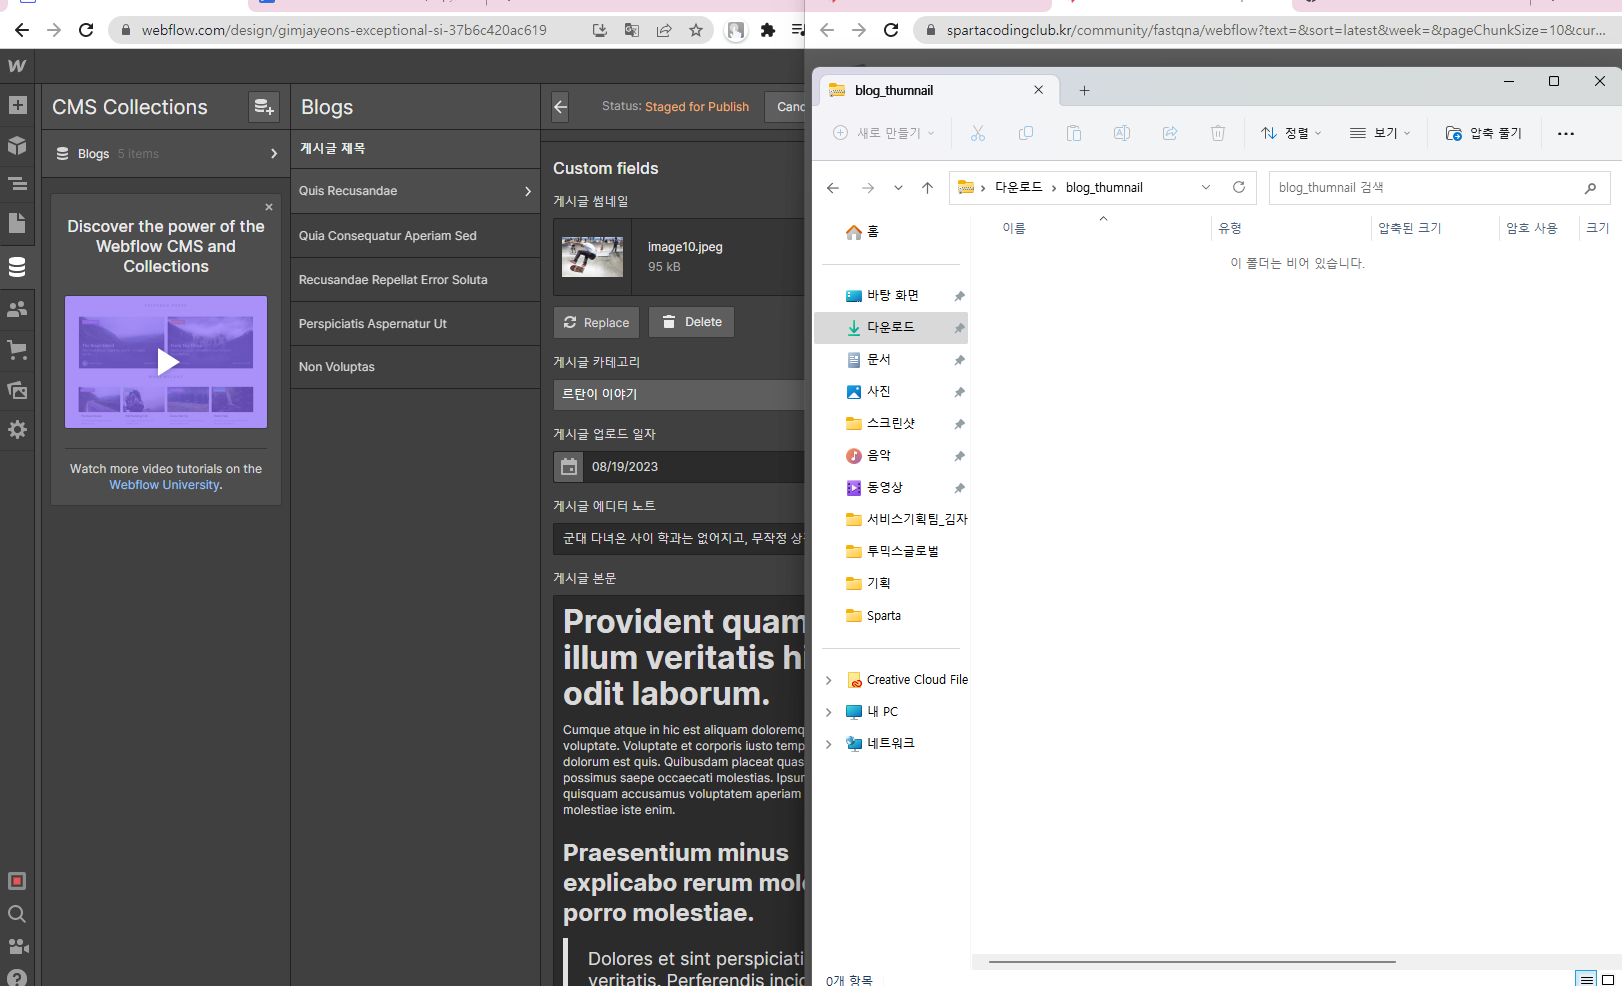Open the help question mark in Webflow
The height and width of the screenshot is (986, 1622).
pyautogui.click(x=17, y=977)
